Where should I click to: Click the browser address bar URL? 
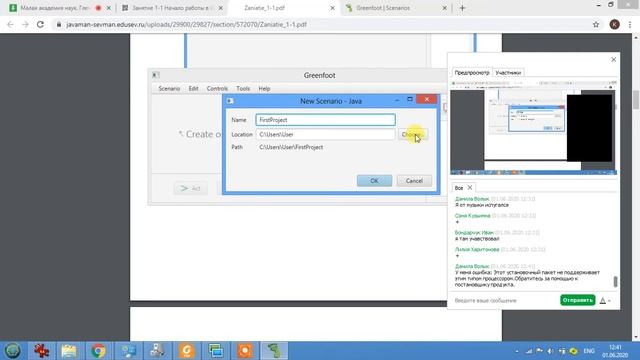(x=187, y=24)
